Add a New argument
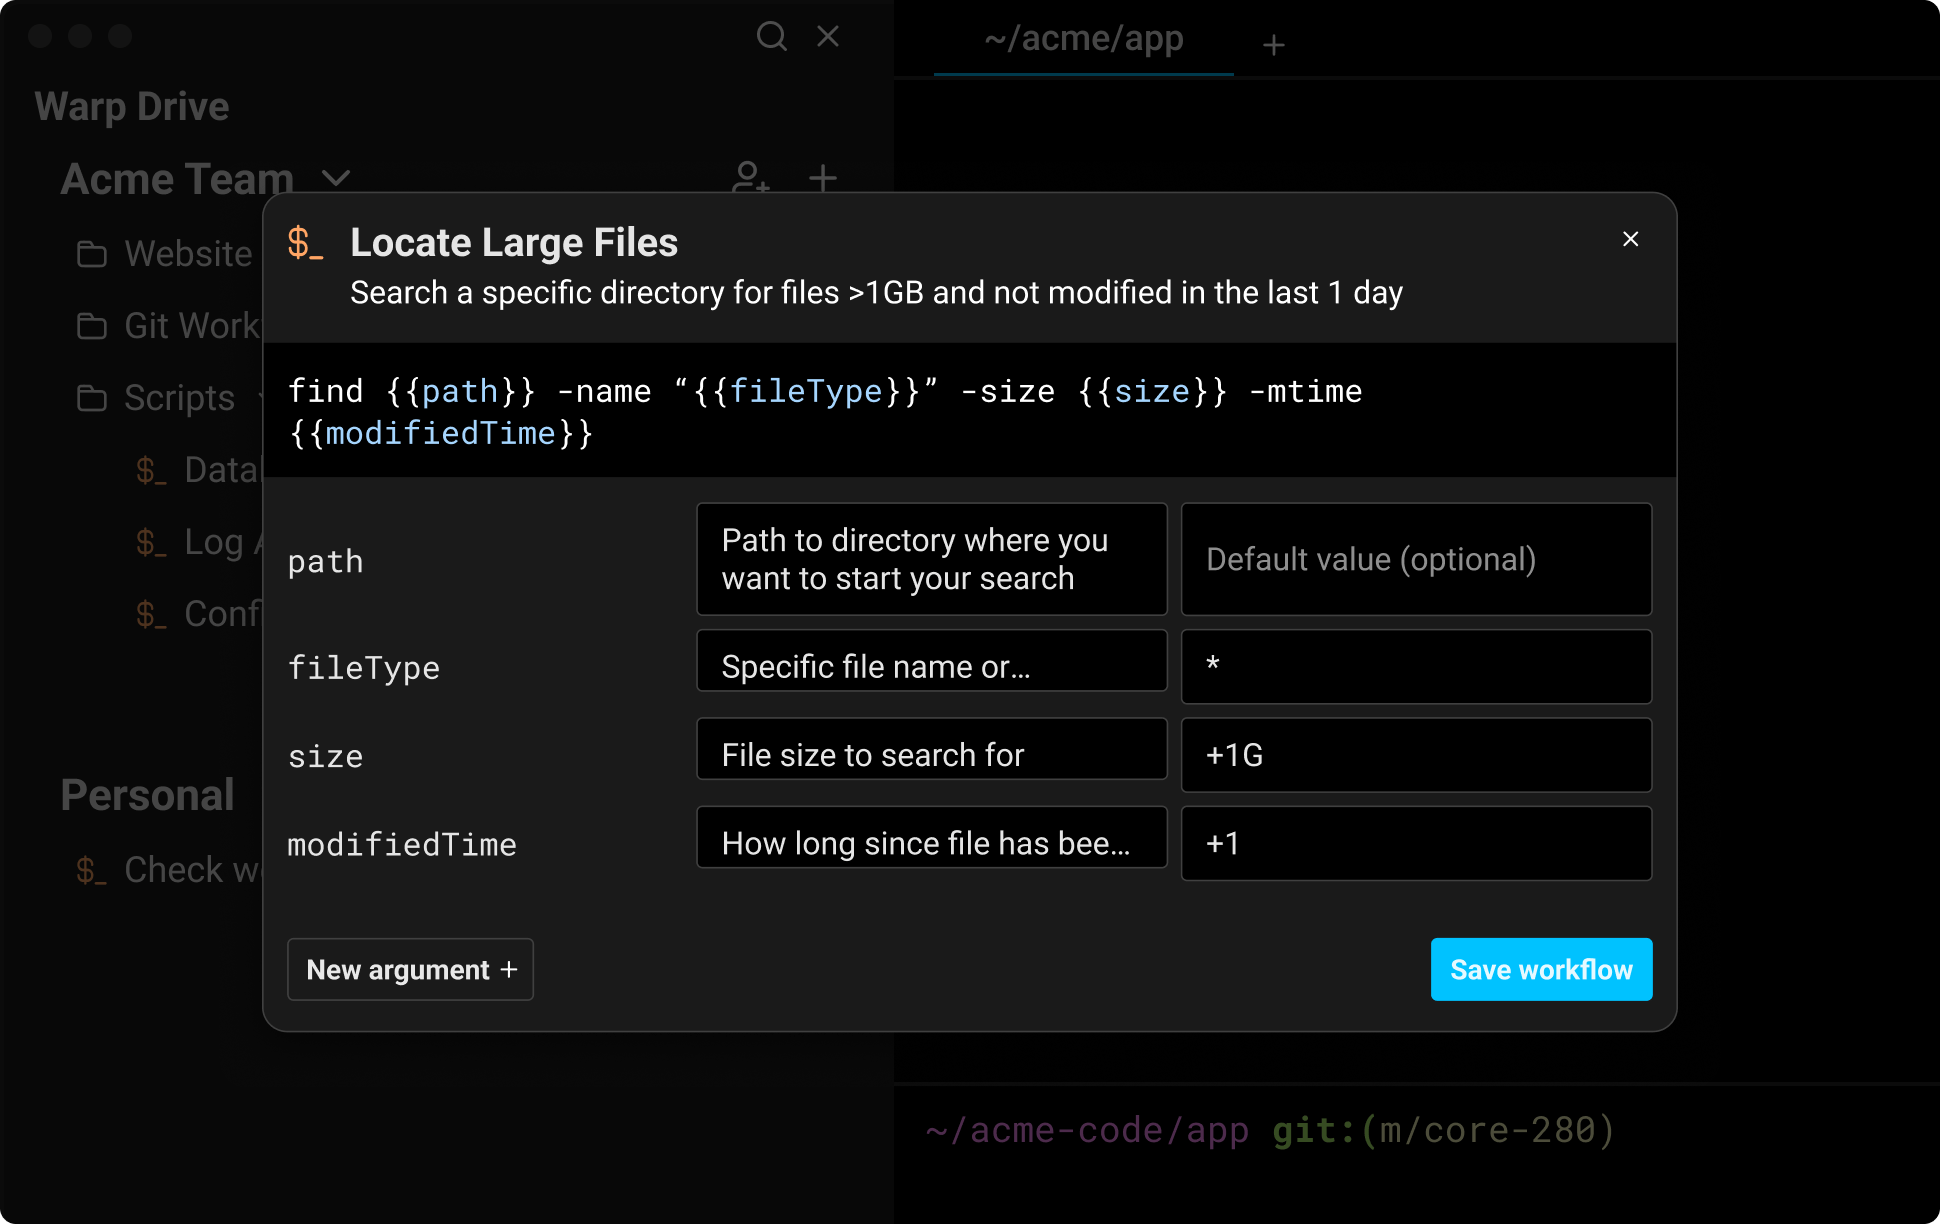Screen dimensions: 1940x1224 tap(410, 969)
